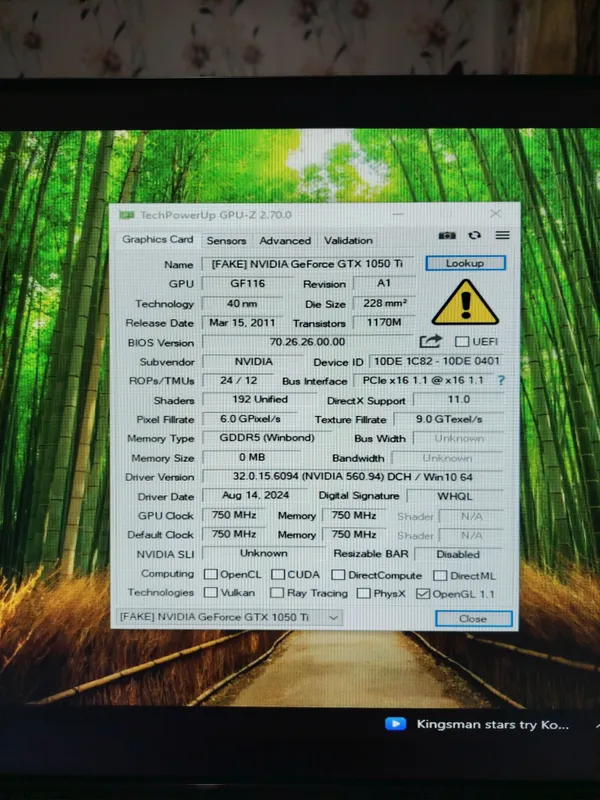Click the GPU field showing GF116
600x800 pixels.
tap(247, 284)
